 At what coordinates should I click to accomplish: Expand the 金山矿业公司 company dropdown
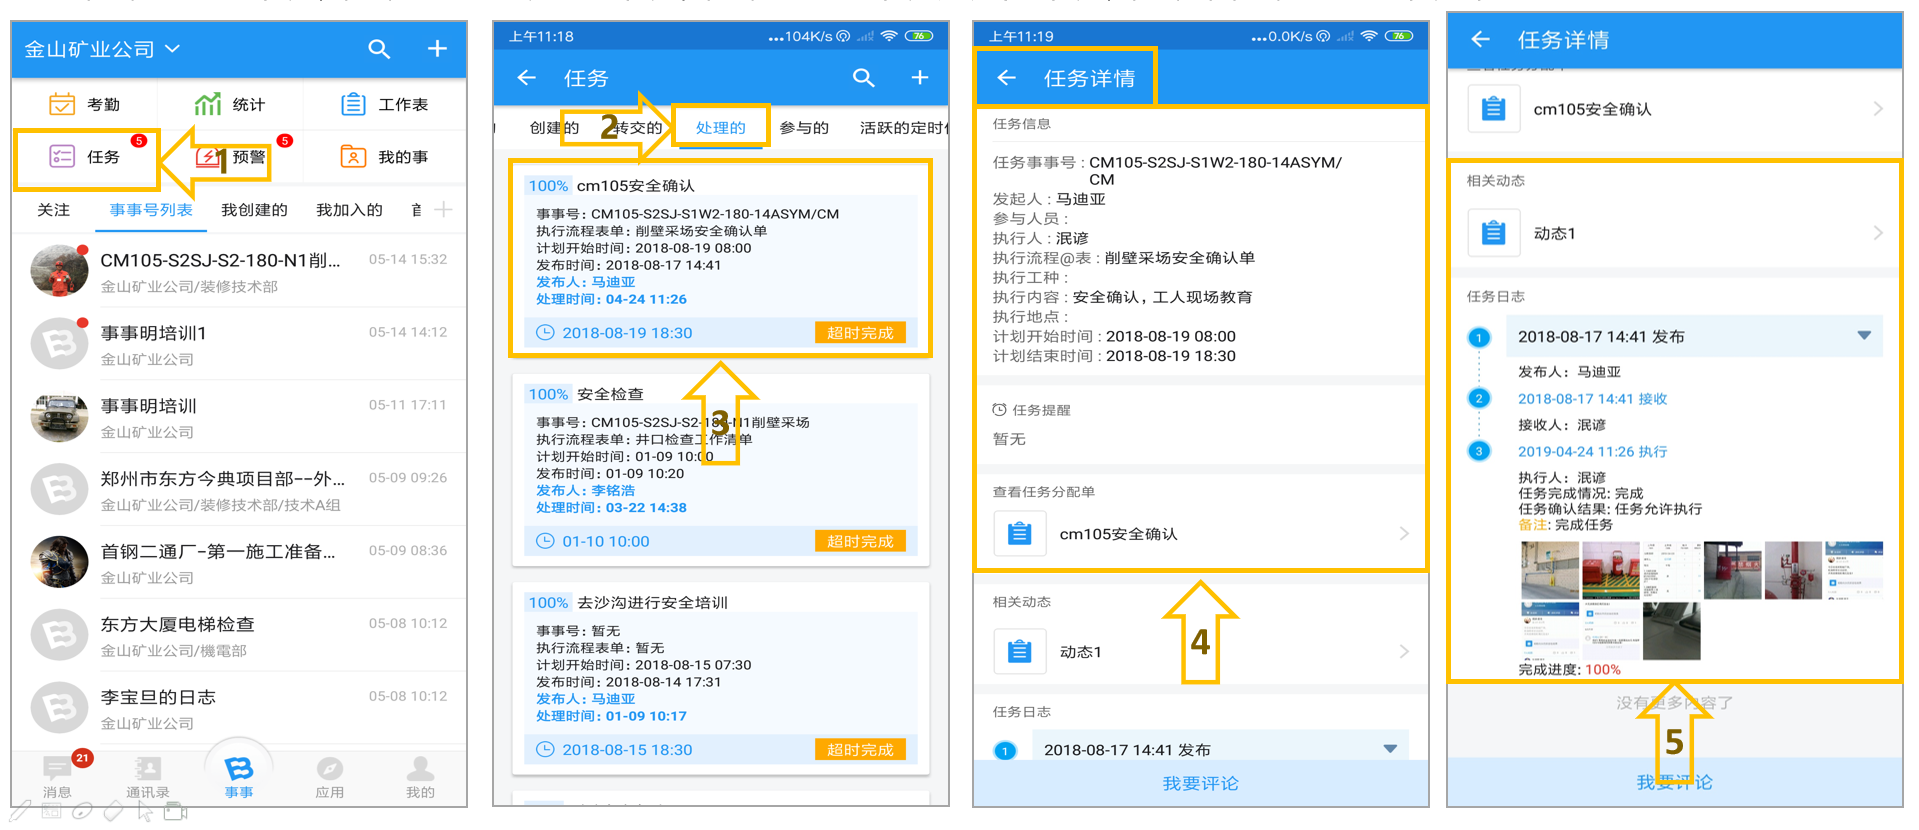coord(172,48)
